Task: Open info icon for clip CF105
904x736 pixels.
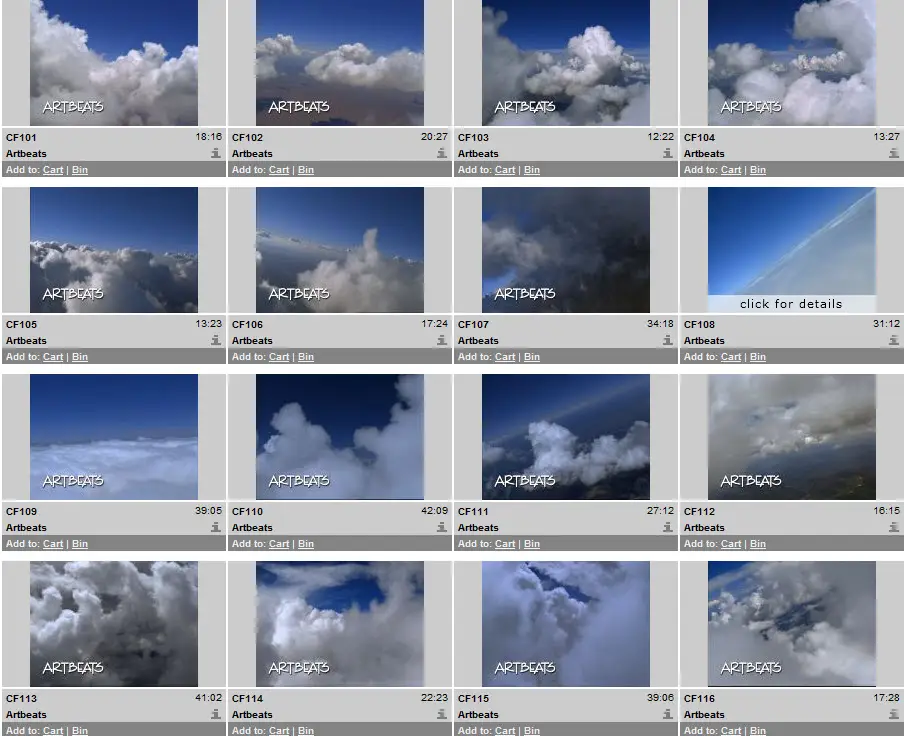Action: 216,340
